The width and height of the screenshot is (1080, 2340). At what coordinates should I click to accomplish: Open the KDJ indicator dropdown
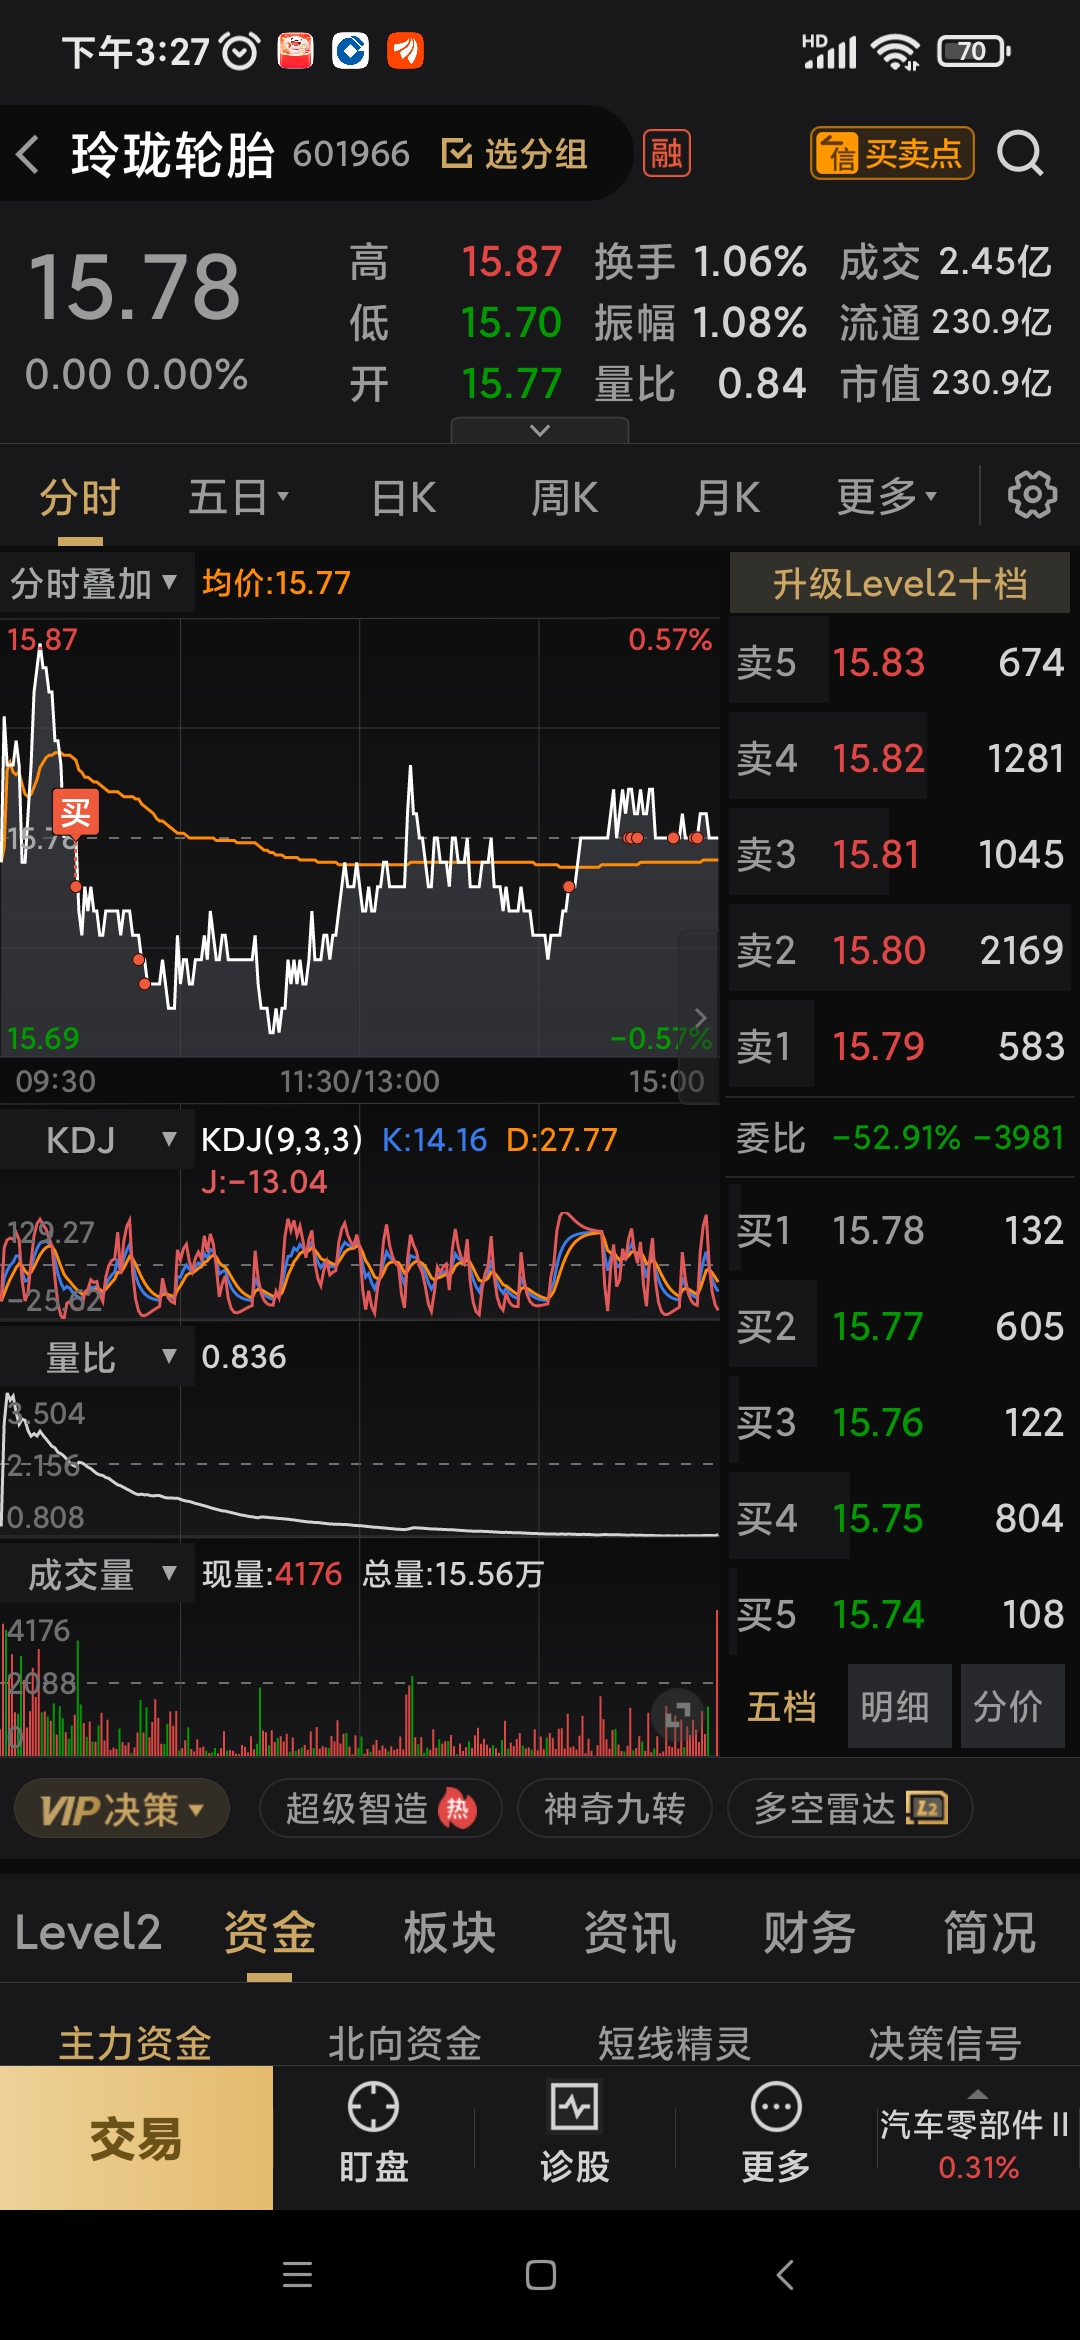click(x=95, y=1139)
